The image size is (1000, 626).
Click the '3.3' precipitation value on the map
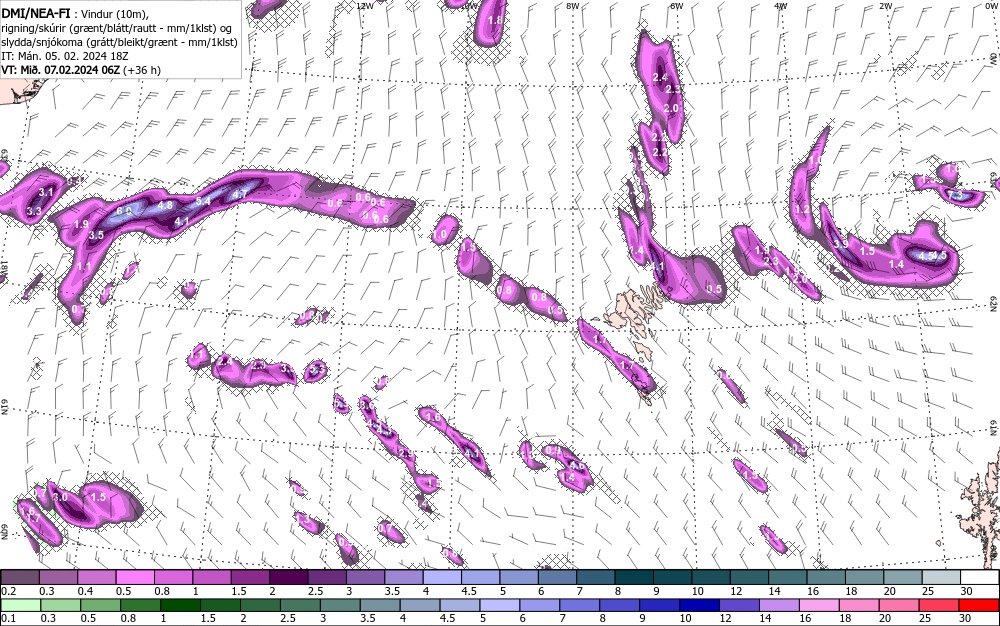(x=34, y=211)
